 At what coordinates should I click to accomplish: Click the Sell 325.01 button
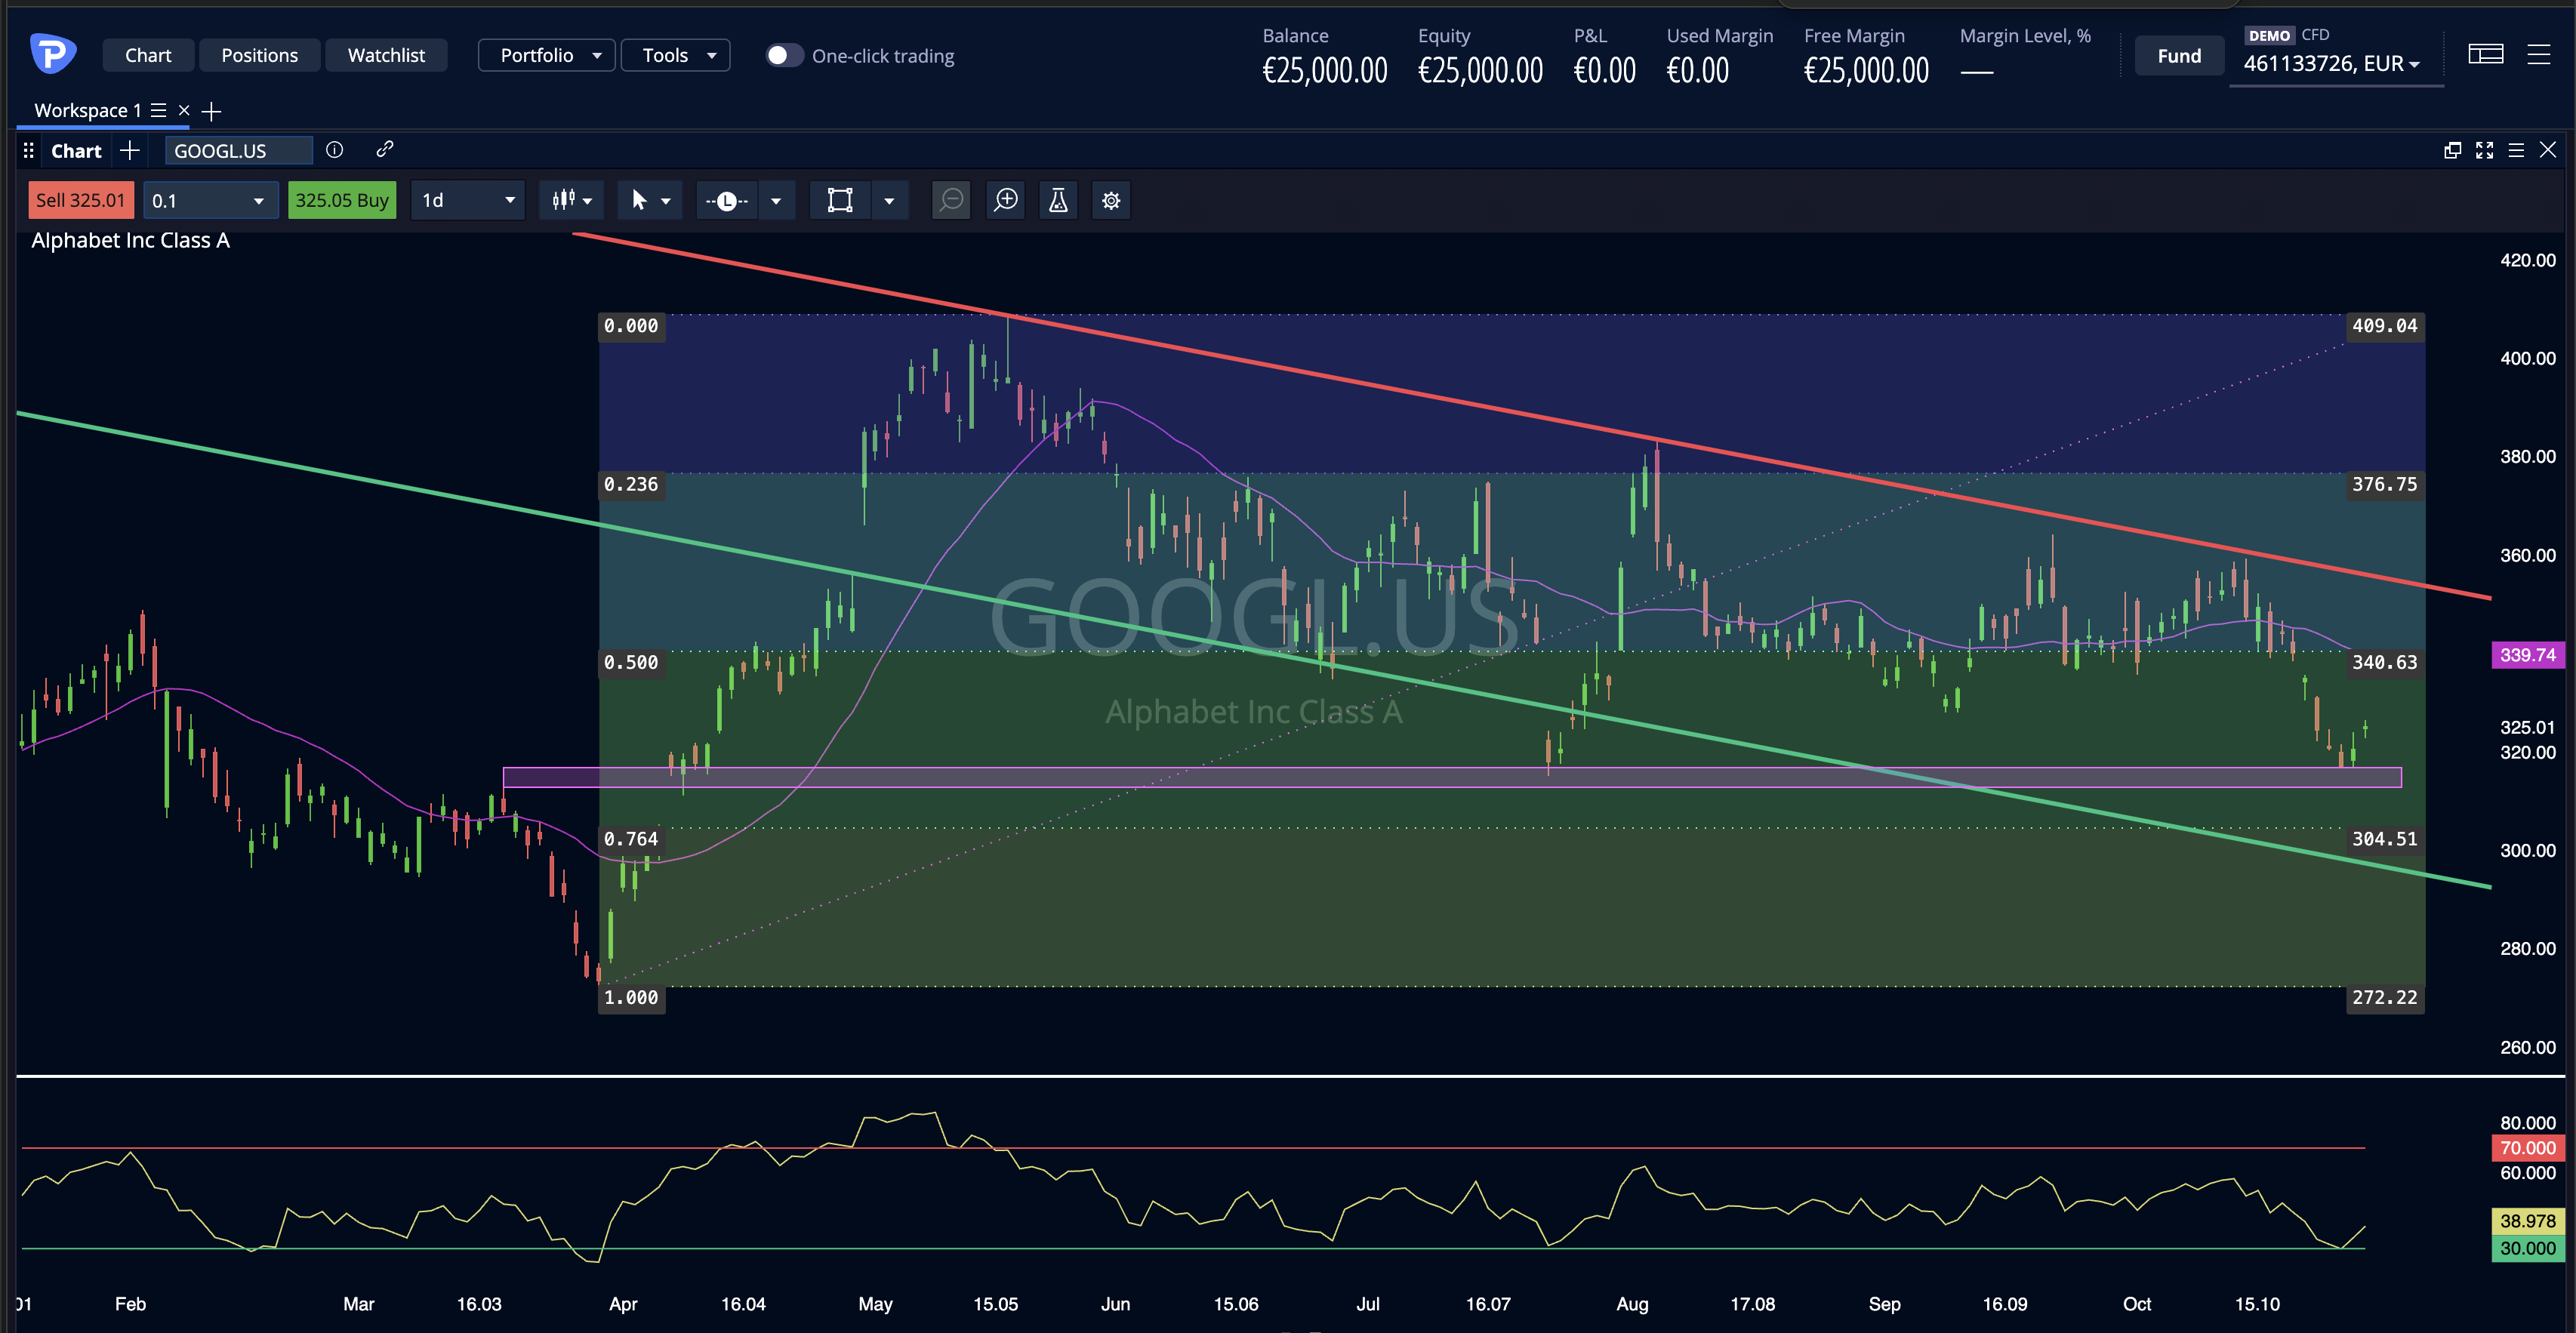click(x=81, y=200)
